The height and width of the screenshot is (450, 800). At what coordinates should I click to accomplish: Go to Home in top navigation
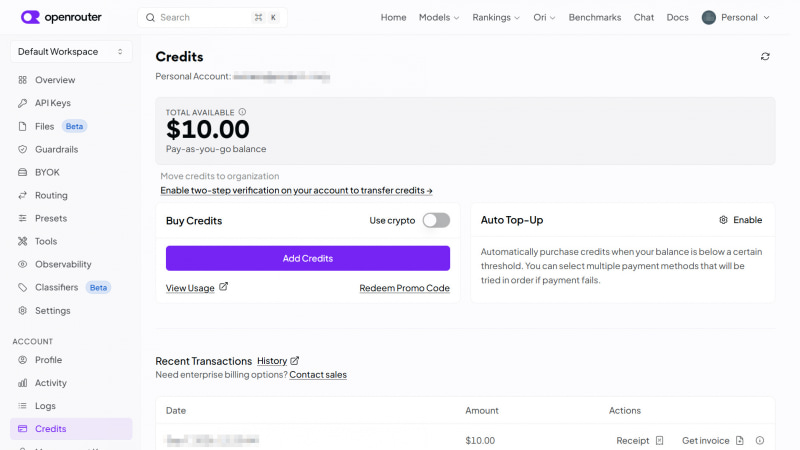pyautogui.click(x=393, y=17)
